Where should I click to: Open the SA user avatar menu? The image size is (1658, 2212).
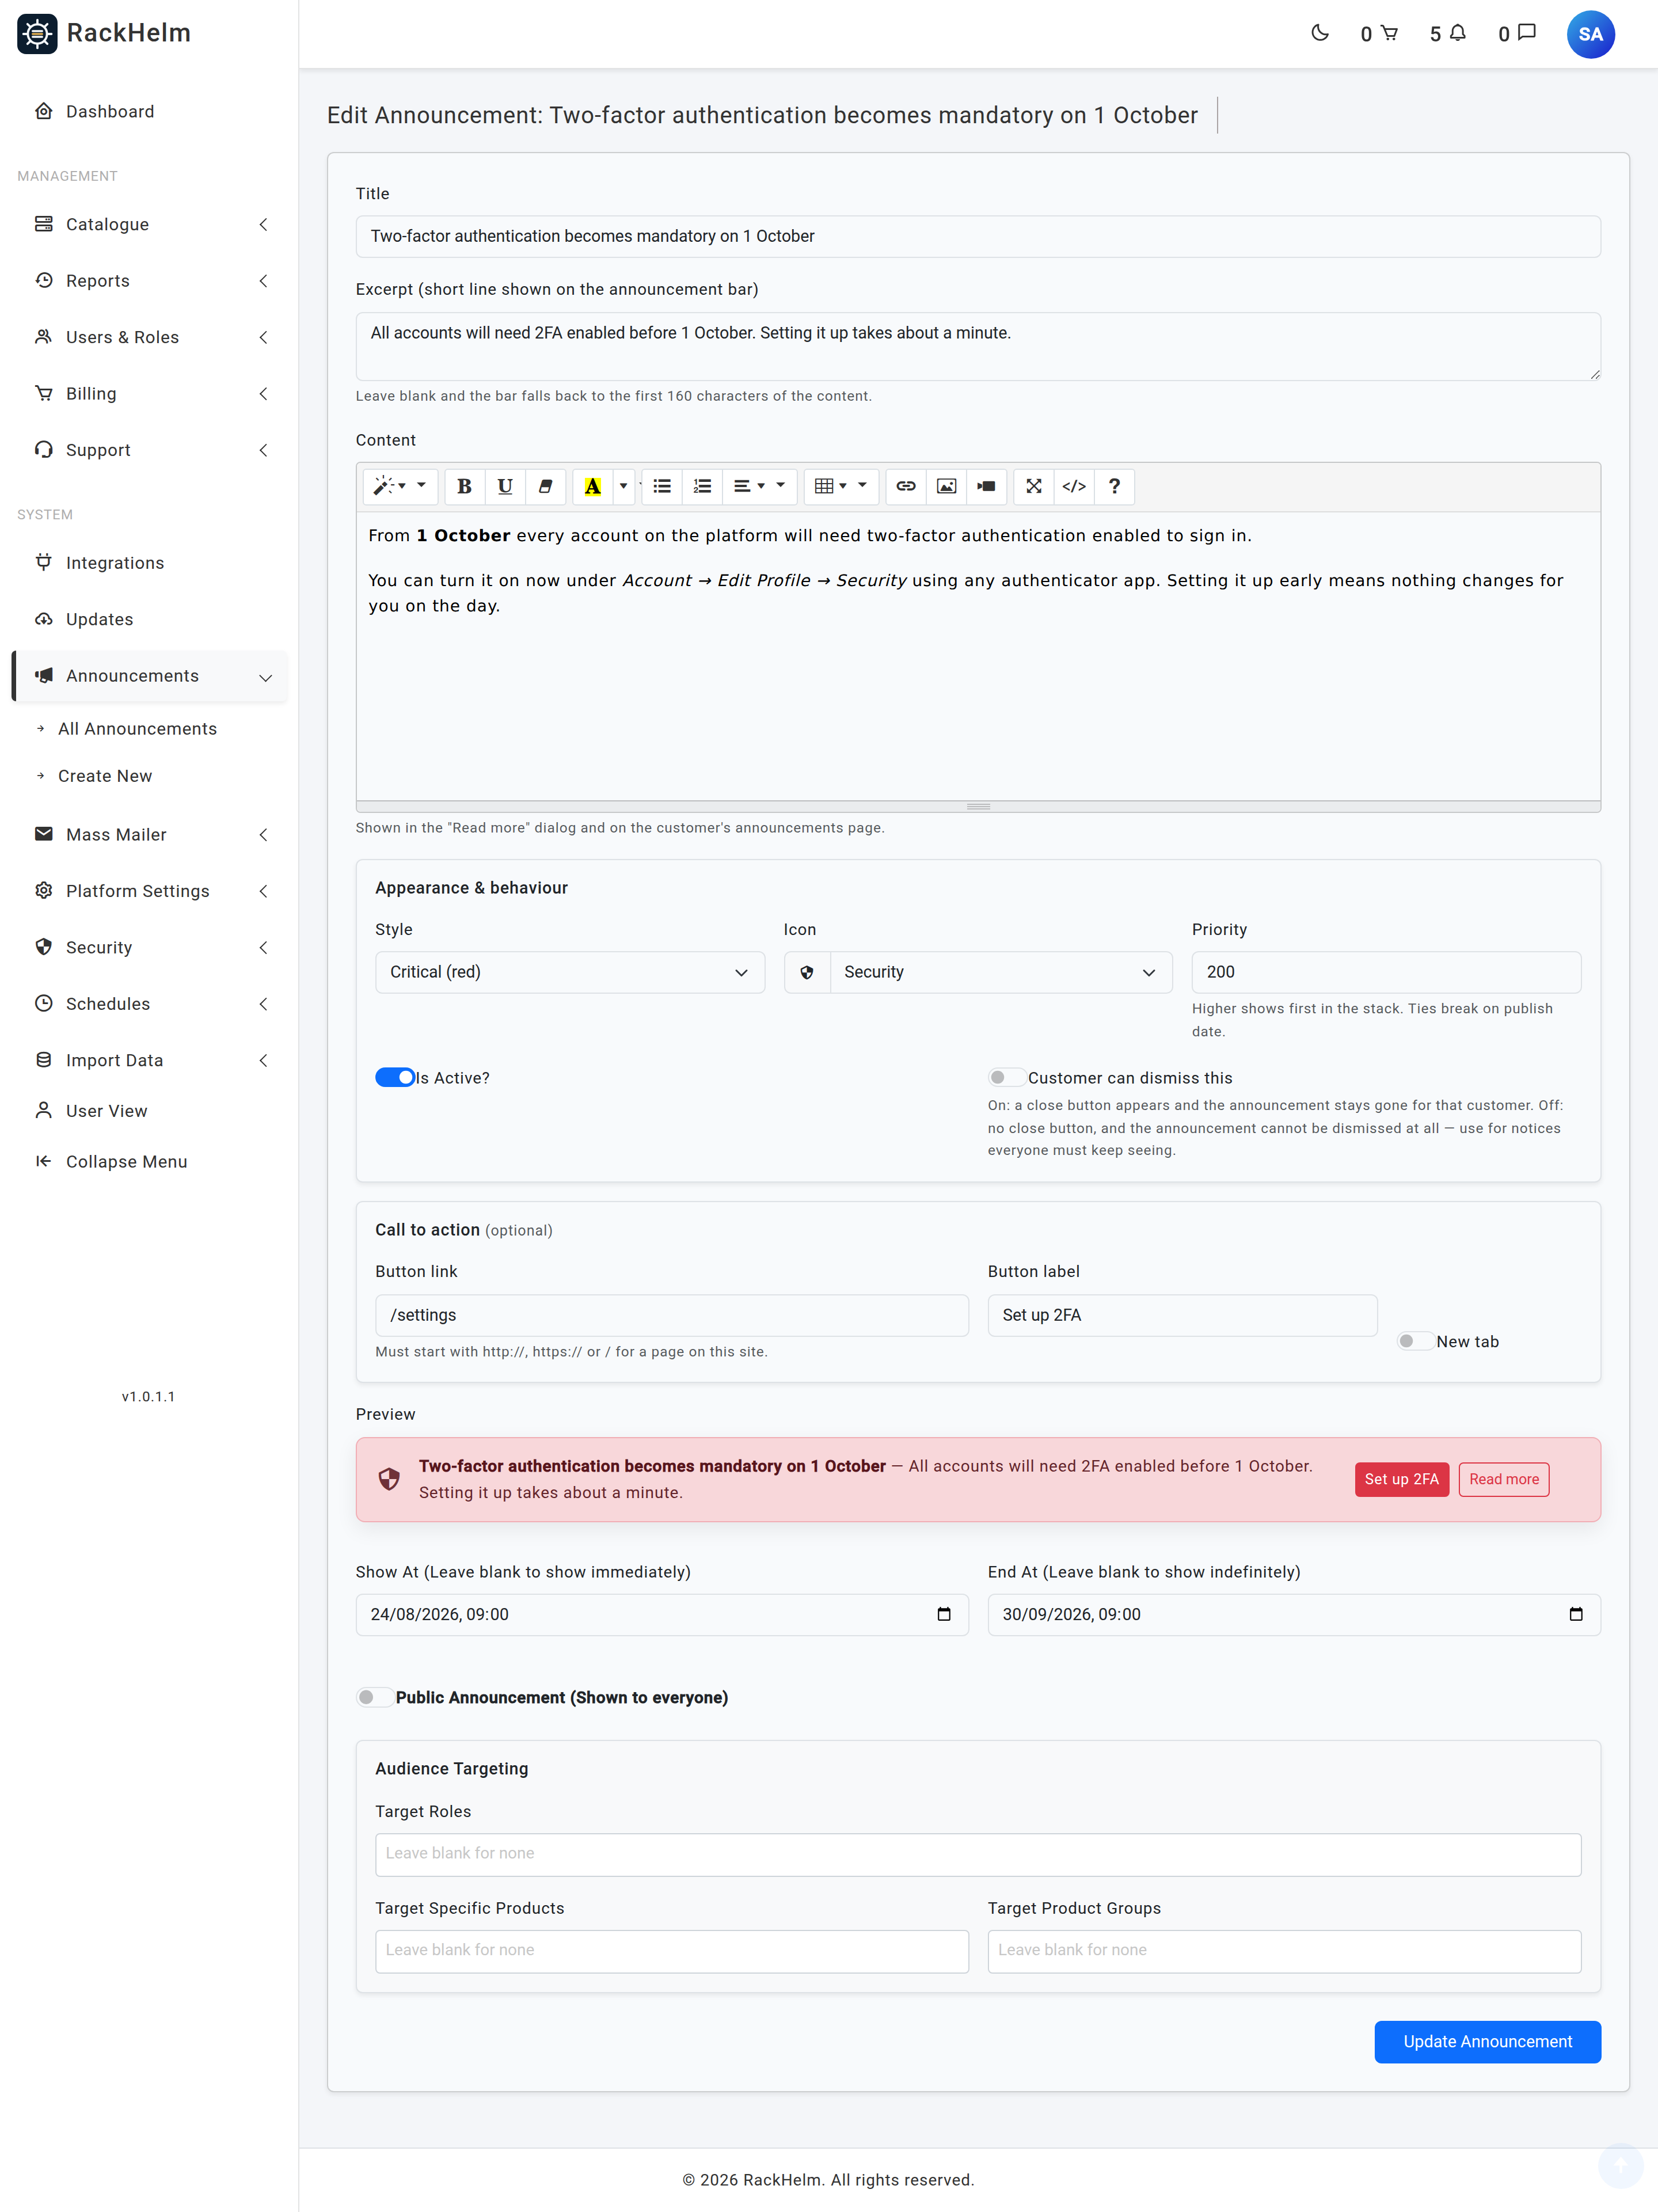1590,34
